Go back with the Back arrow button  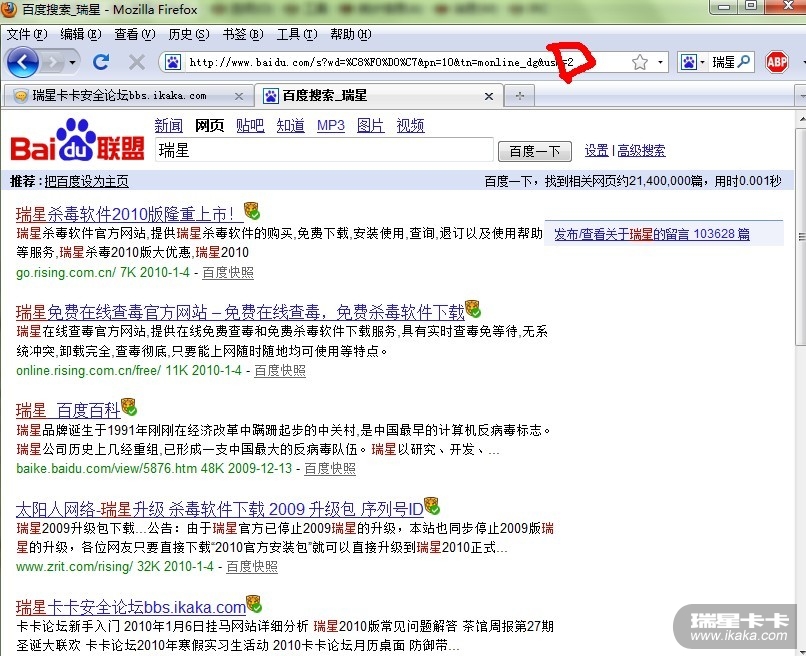(x=22, y=62)
